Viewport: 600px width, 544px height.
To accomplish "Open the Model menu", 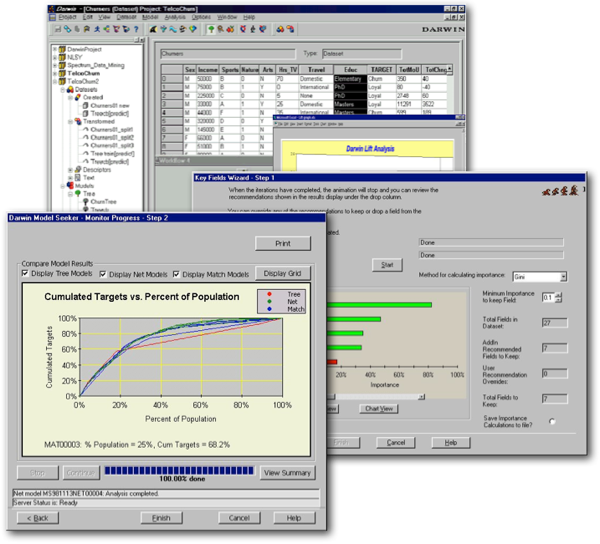I will pyautogui.click(x=150, y=17).
